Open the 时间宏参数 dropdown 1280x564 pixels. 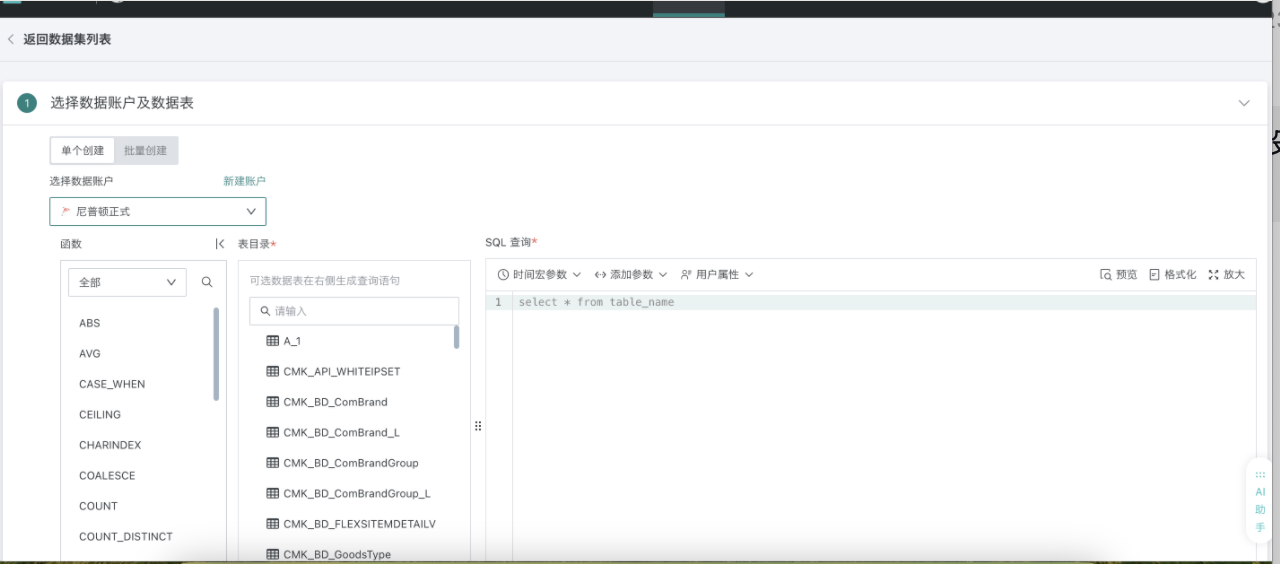pyautogui.click(x=539, y=274)
